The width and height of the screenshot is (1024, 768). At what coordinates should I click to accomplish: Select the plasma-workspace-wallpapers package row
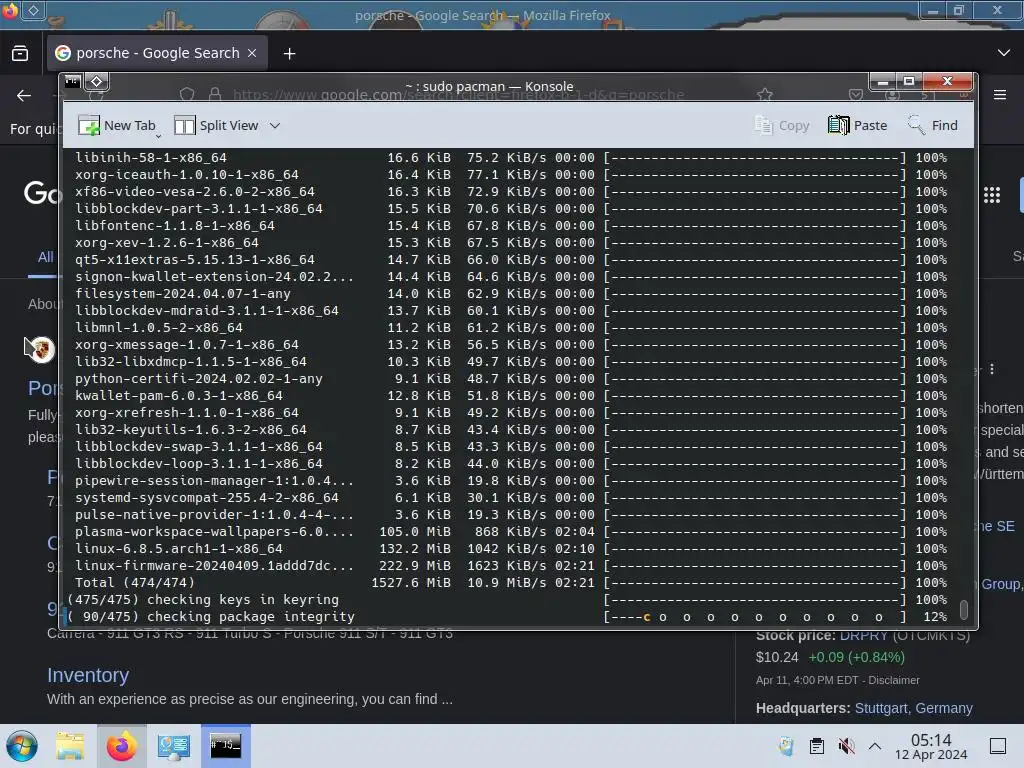tap(511, 532)
